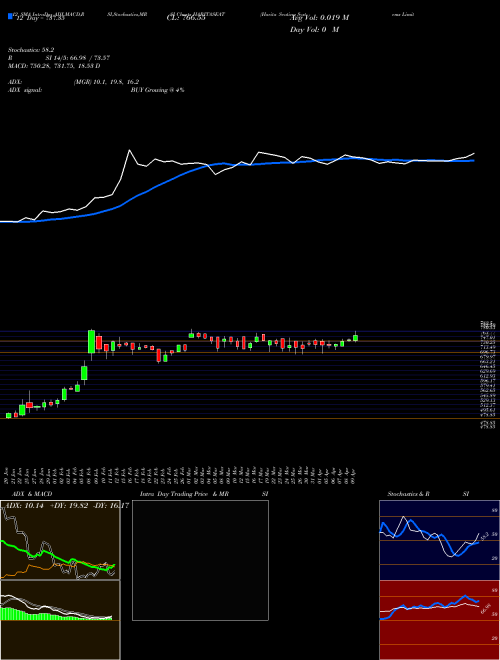This screenshot has height=660, width=500.
Task: Click the blue 12 Day SMA legend square
Action: coord(10,17)
